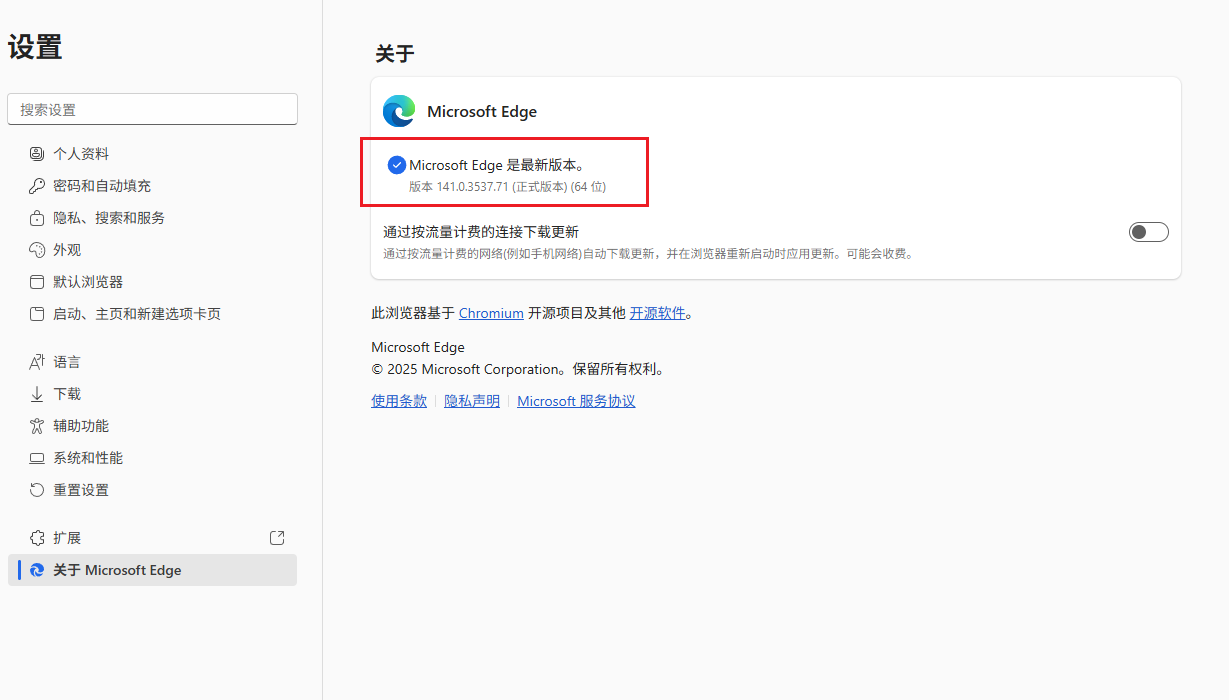Open the Chromium link

tap(491, 313)
